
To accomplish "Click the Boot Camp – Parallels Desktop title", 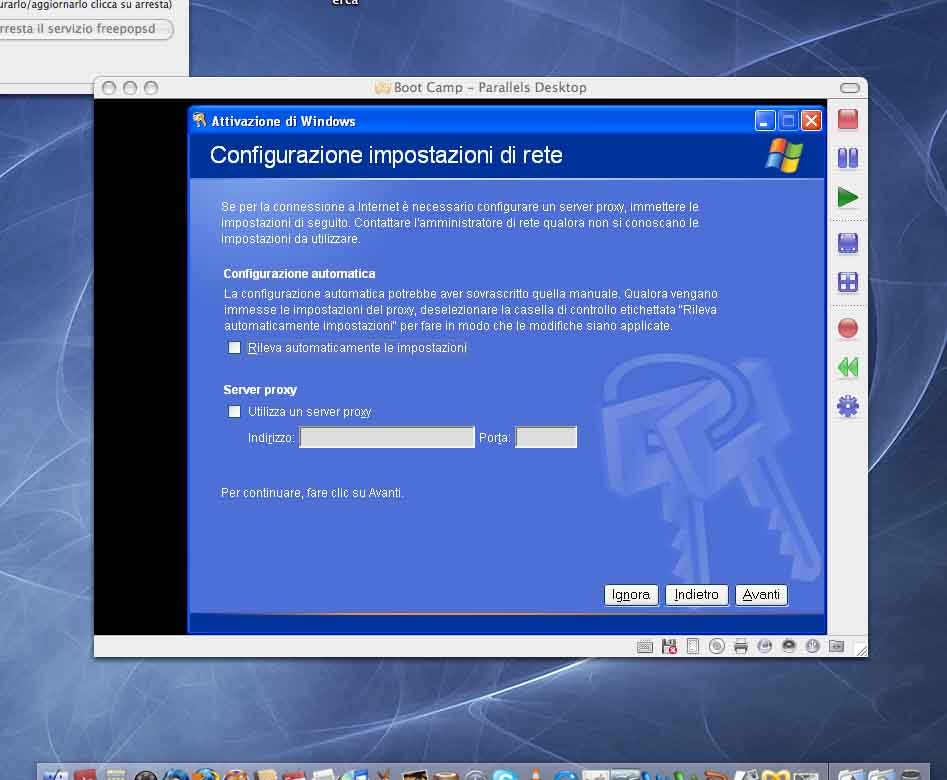I will pyautogui.click(x=490, y=88).
